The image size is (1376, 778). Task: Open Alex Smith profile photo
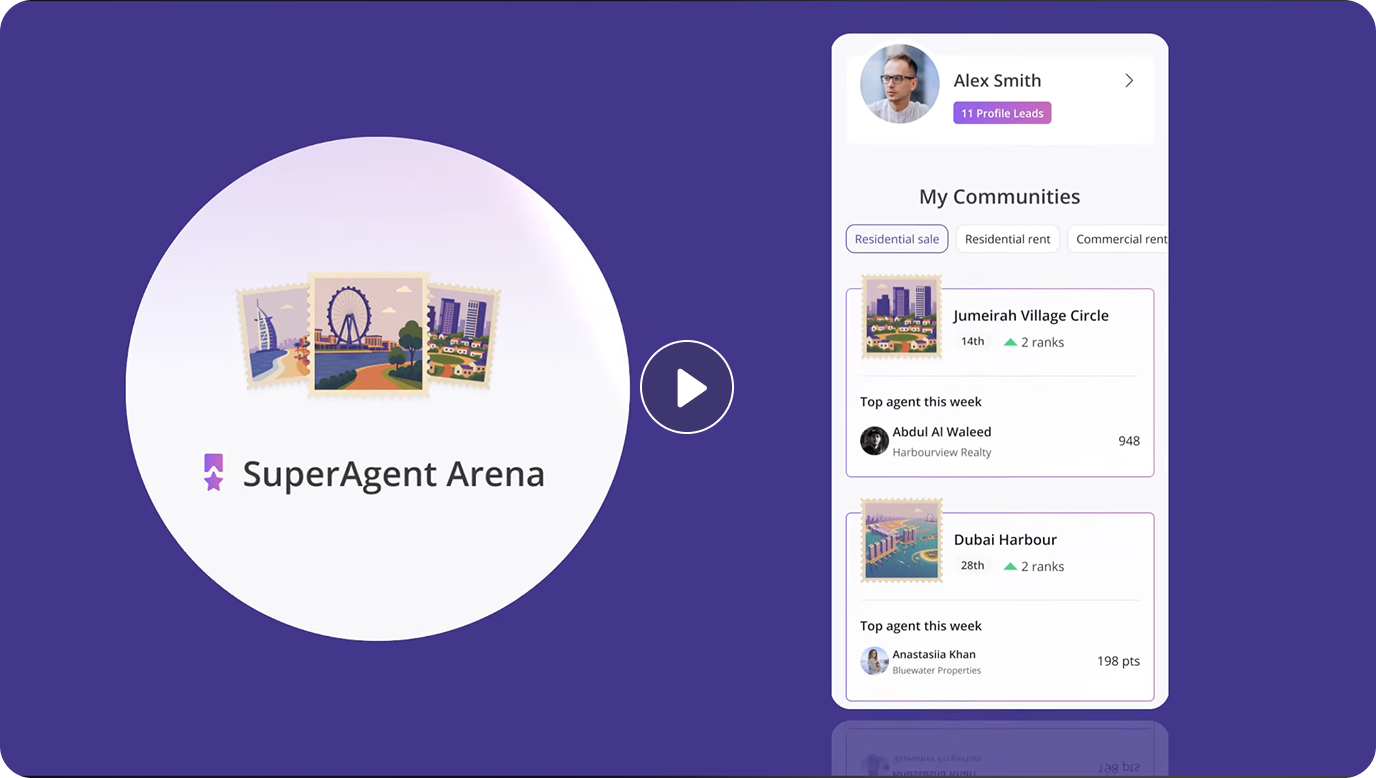pos(899,84)
